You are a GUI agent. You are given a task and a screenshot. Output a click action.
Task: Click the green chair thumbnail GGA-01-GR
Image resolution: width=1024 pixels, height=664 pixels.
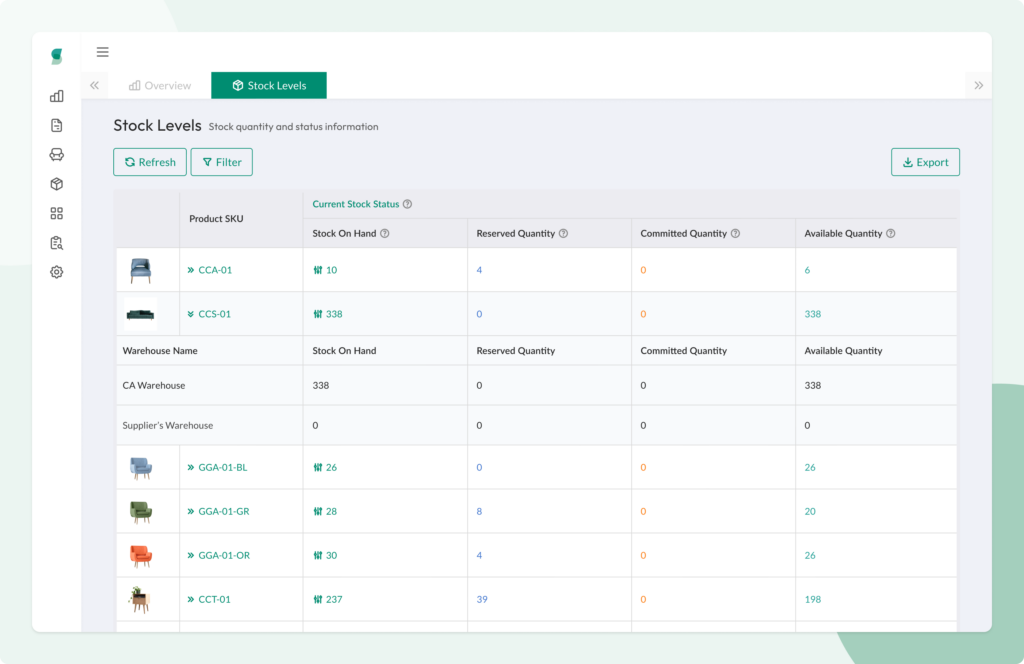pos(141,512)
